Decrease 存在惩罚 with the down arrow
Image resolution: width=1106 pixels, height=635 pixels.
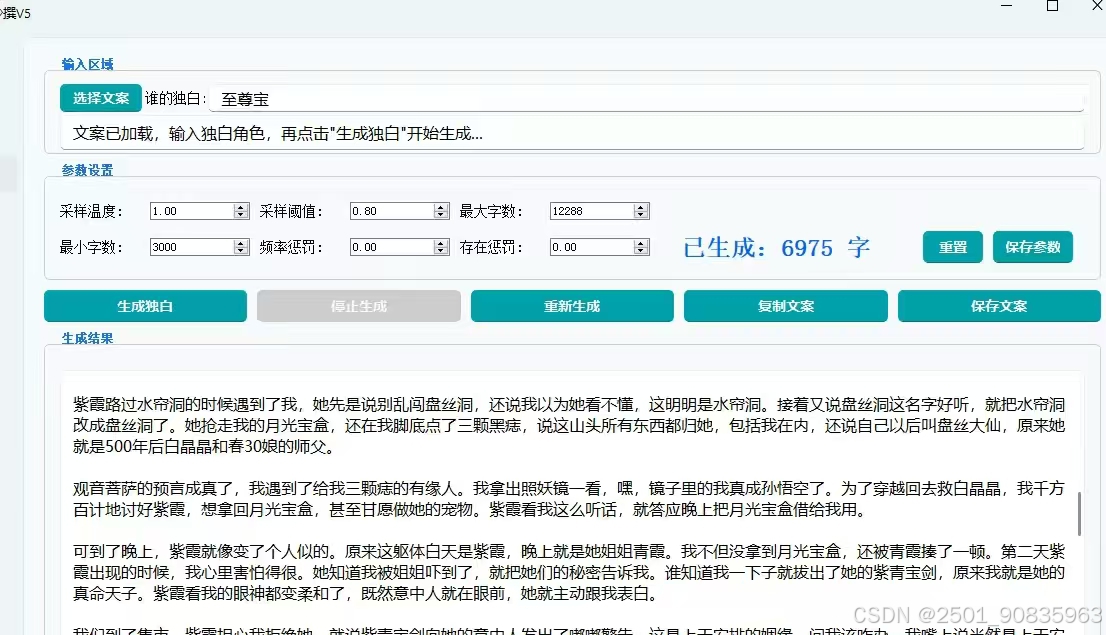pos(641,250)
